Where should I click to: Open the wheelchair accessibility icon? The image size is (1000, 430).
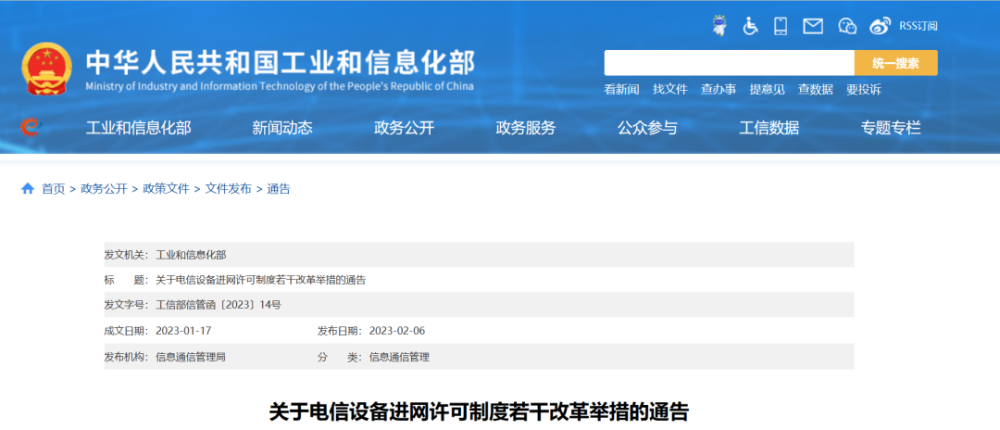750,26
